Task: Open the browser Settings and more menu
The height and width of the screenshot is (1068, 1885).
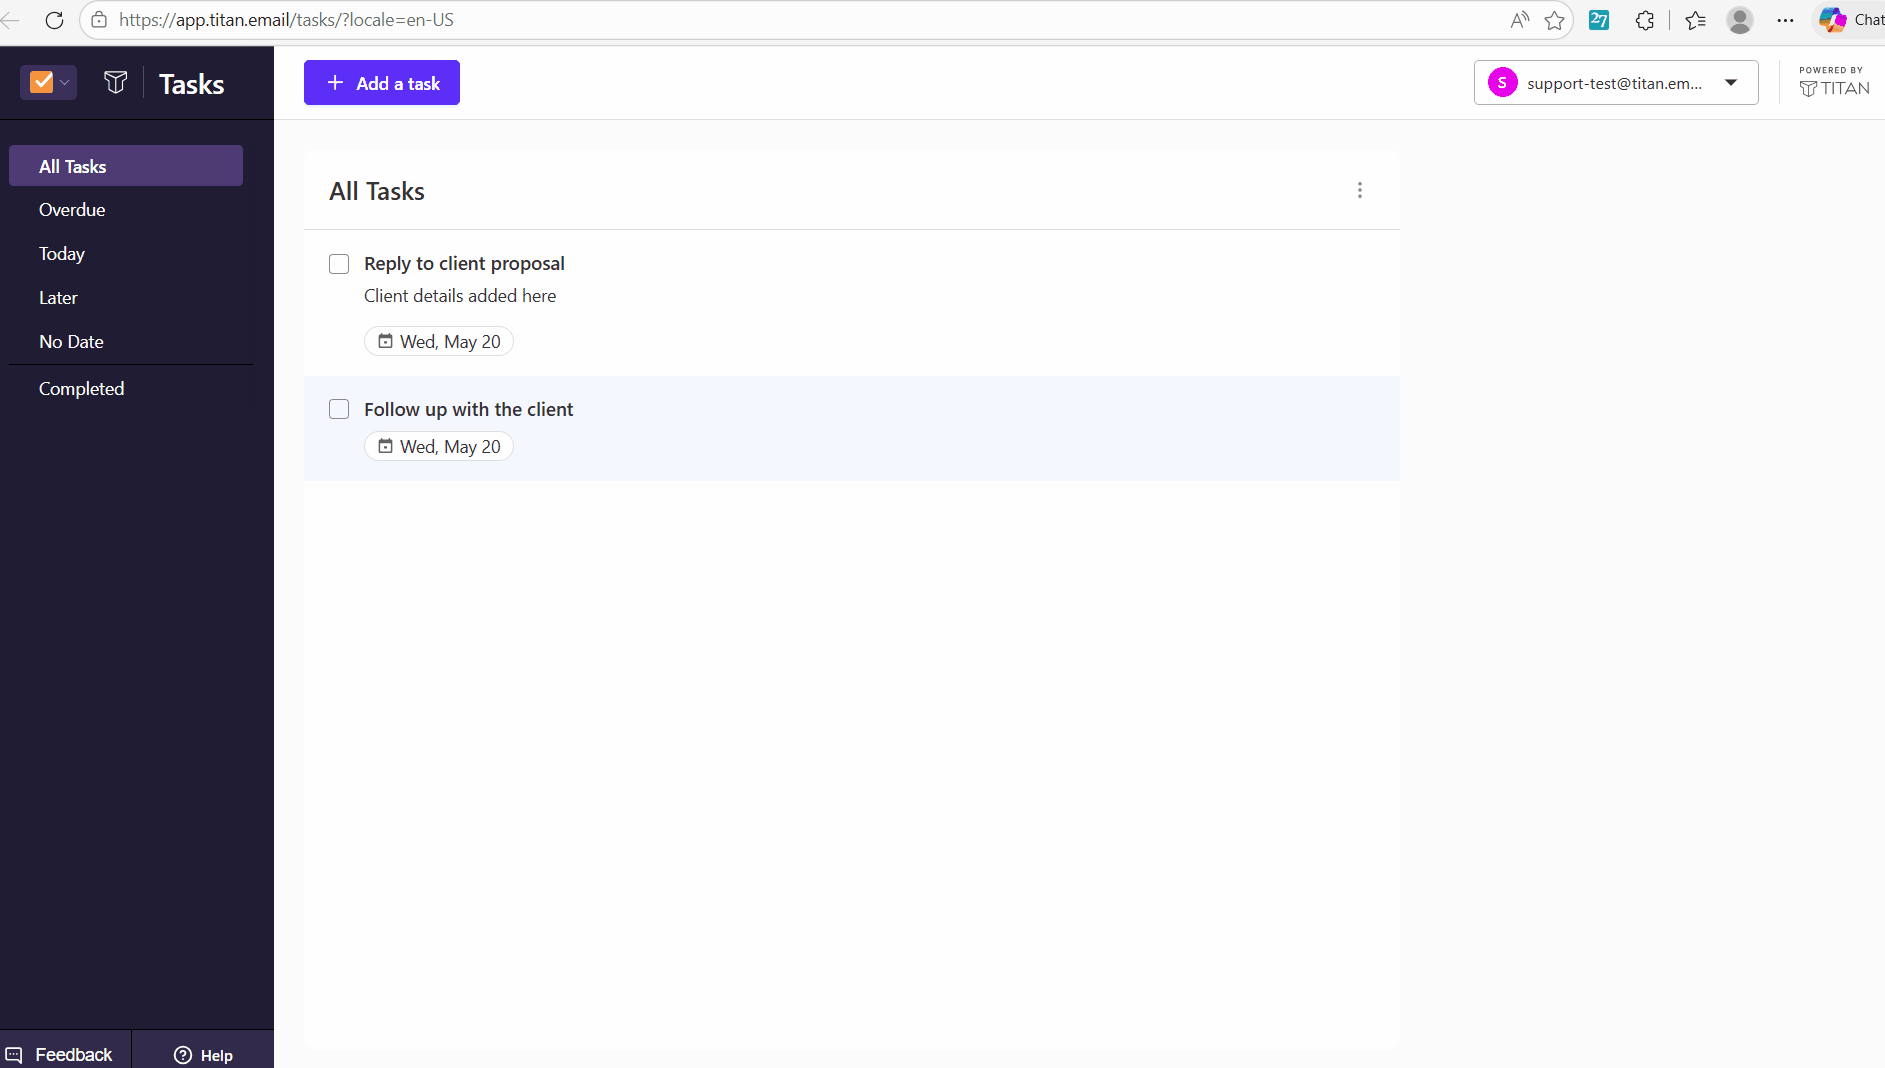Action: (x=1785, y=20)
